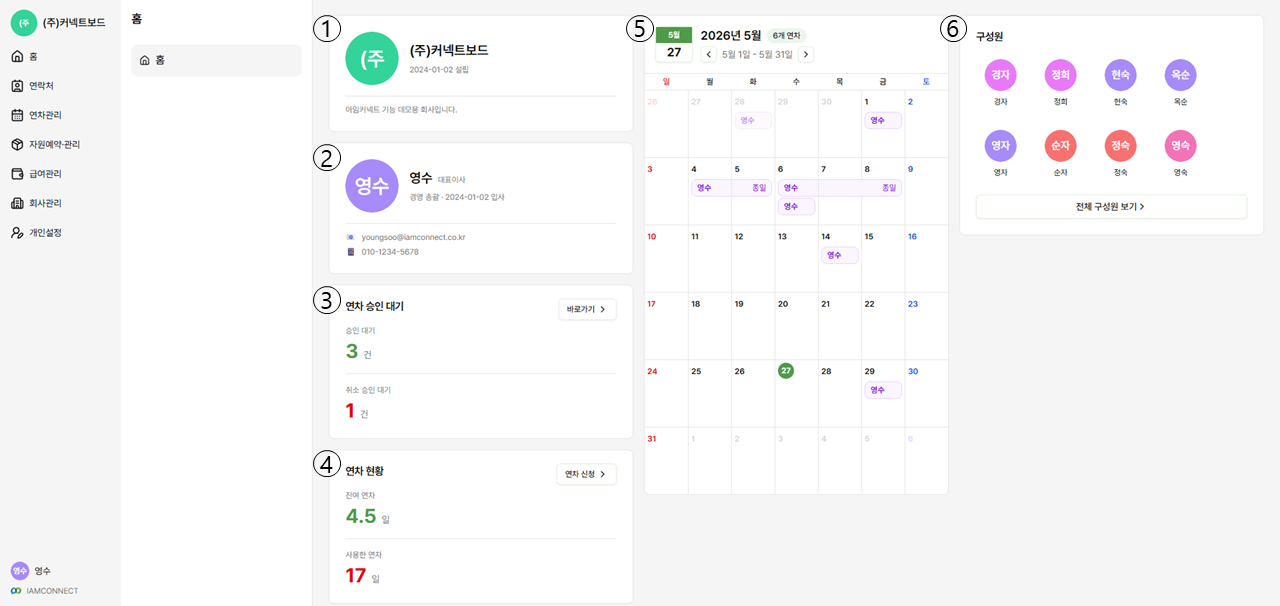Select the 연차관리 calendar icon in the sidebar
This screenshot has width=1280, height=606.
pos(17,115)
